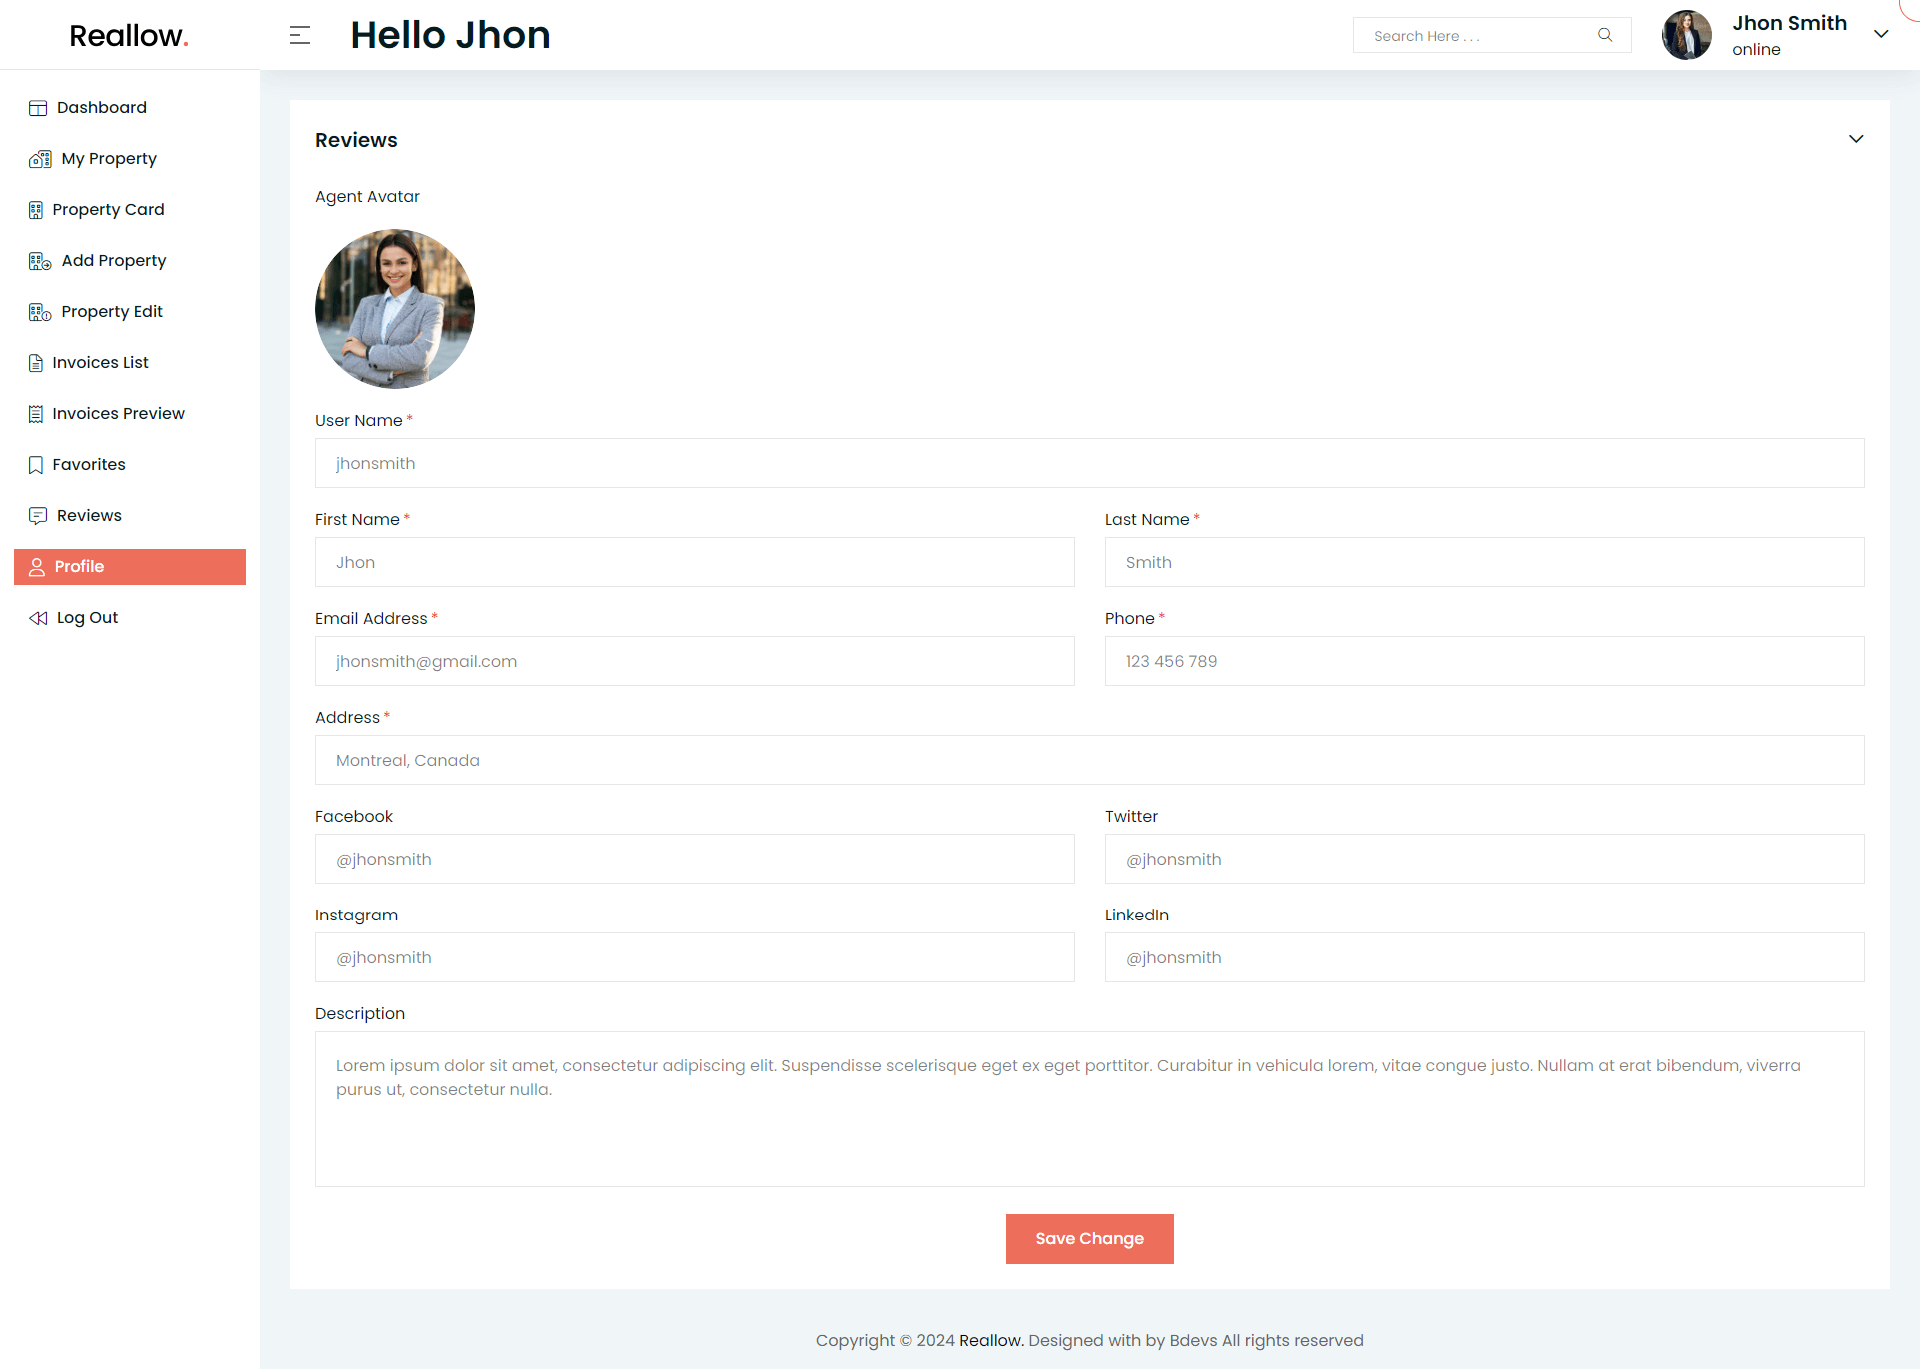Click Log Out in sidebar
Image resolution: width=1920 pixels, height=1370 pixels.
(130, 618)
